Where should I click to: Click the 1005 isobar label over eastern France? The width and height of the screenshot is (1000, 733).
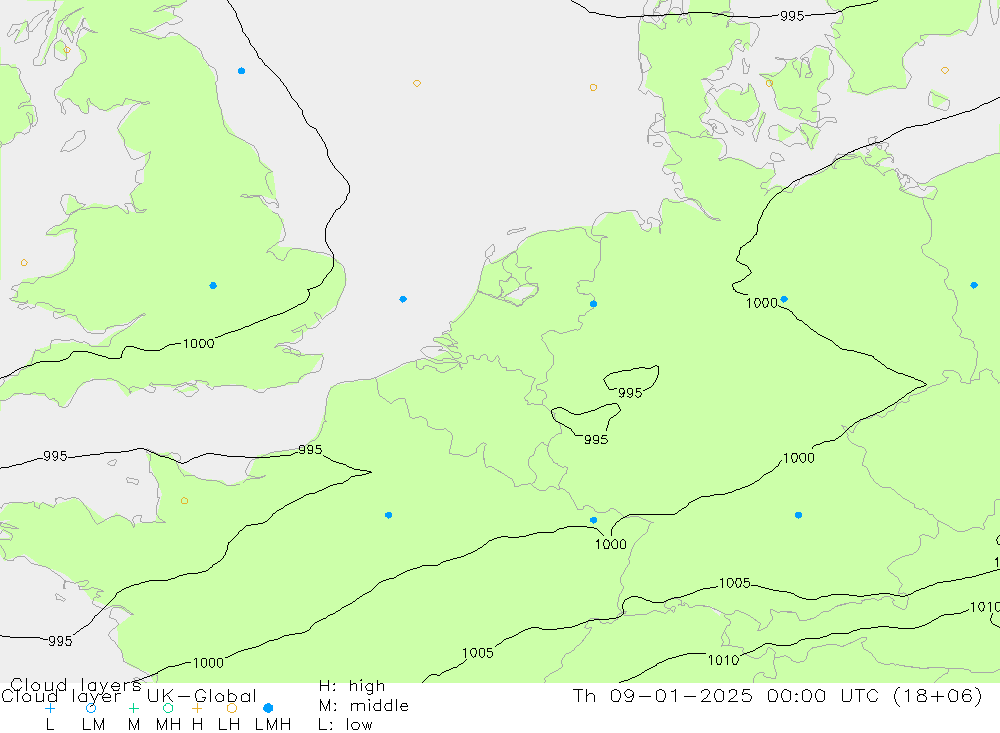[x=478, y=653]
